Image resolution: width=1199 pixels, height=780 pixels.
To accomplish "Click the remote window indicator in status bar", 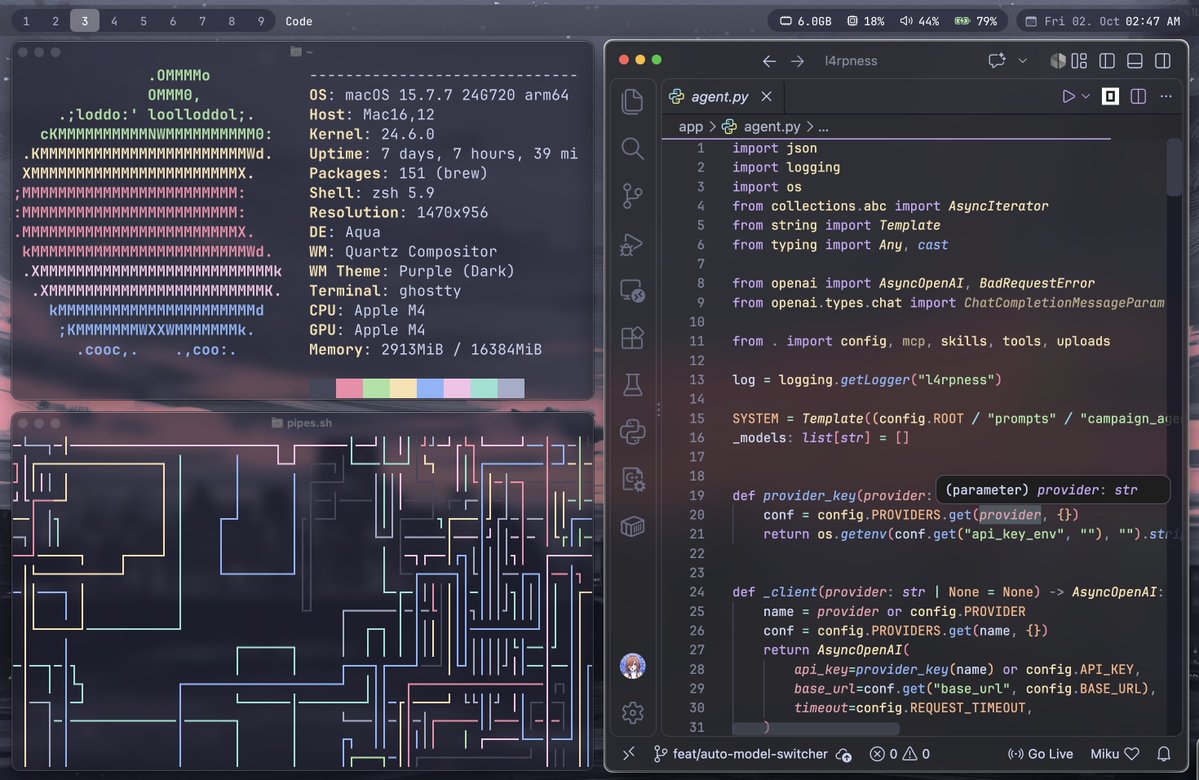I will coord(629,754).
